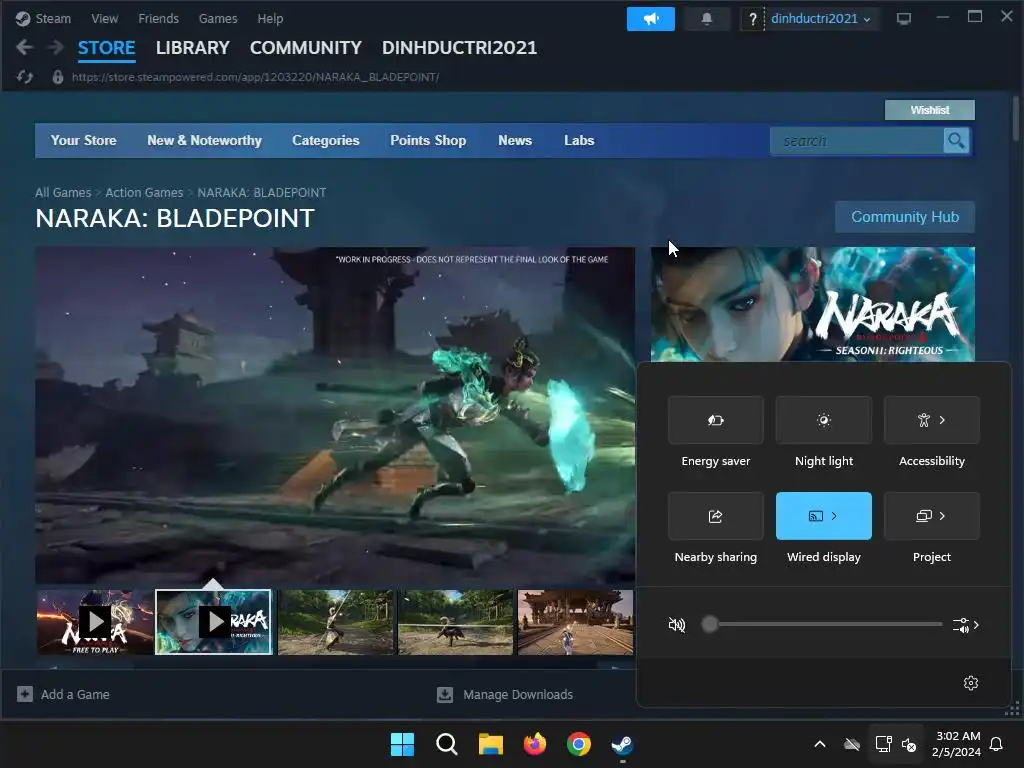Expand Wired display chevron
1024x768 pixels.
[x=834, y=516]
